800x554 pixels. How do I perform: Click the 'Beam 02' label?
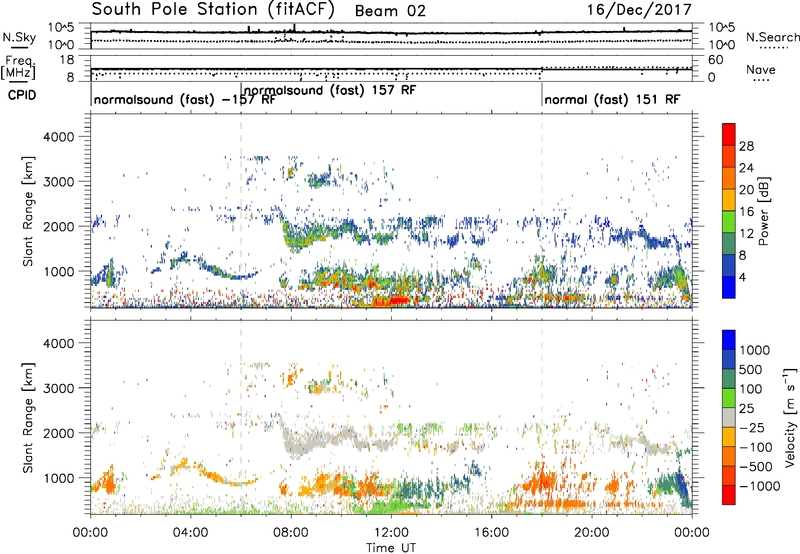click(x=390, y=11)
